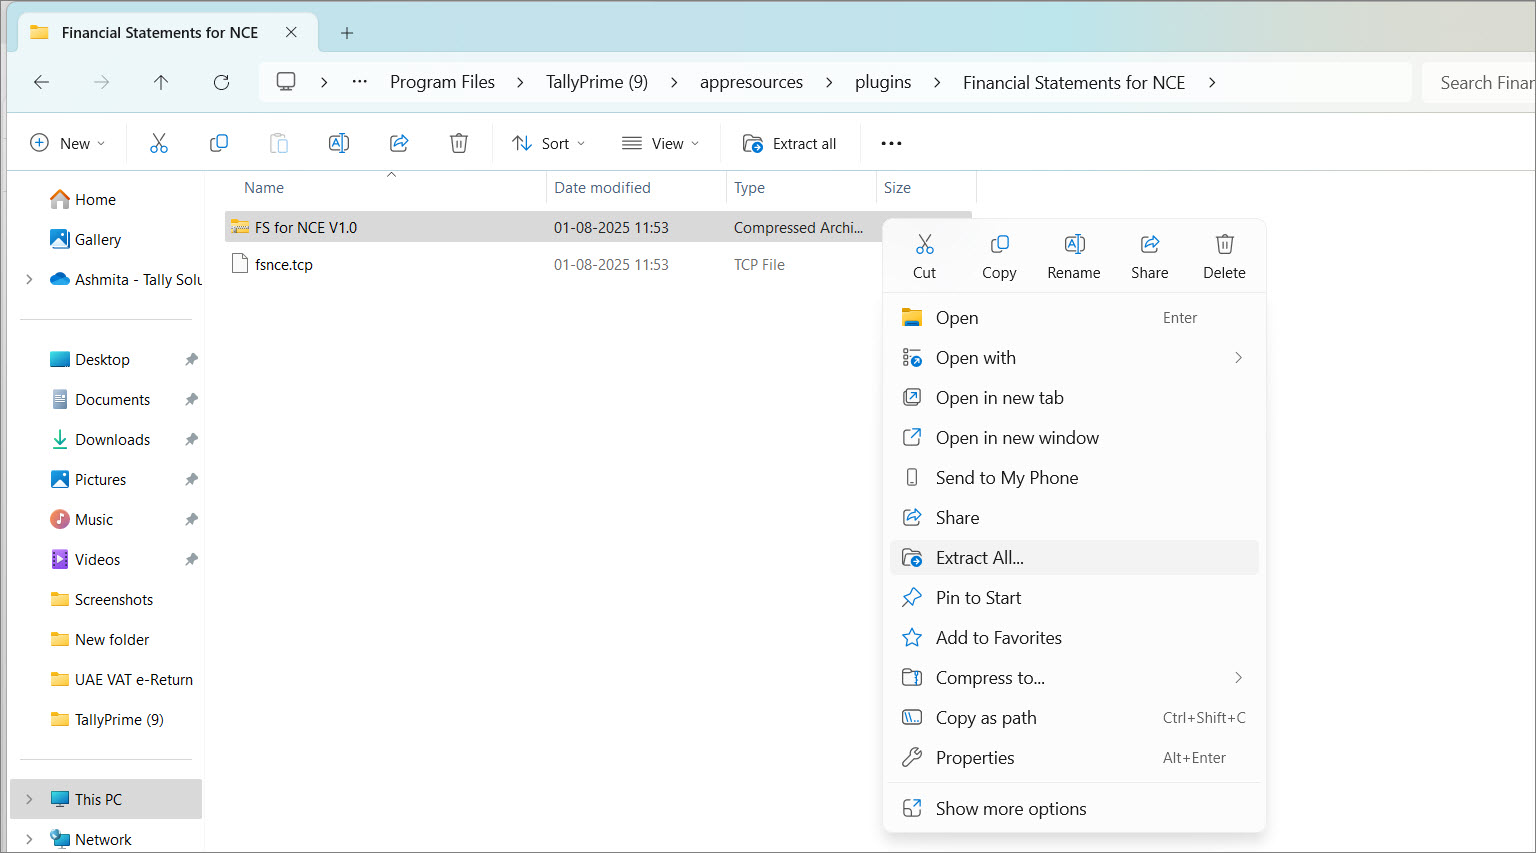The width and height of the screenshot is (1536, 853).
Task: Open the New dropdown menu
Action: 68,143
